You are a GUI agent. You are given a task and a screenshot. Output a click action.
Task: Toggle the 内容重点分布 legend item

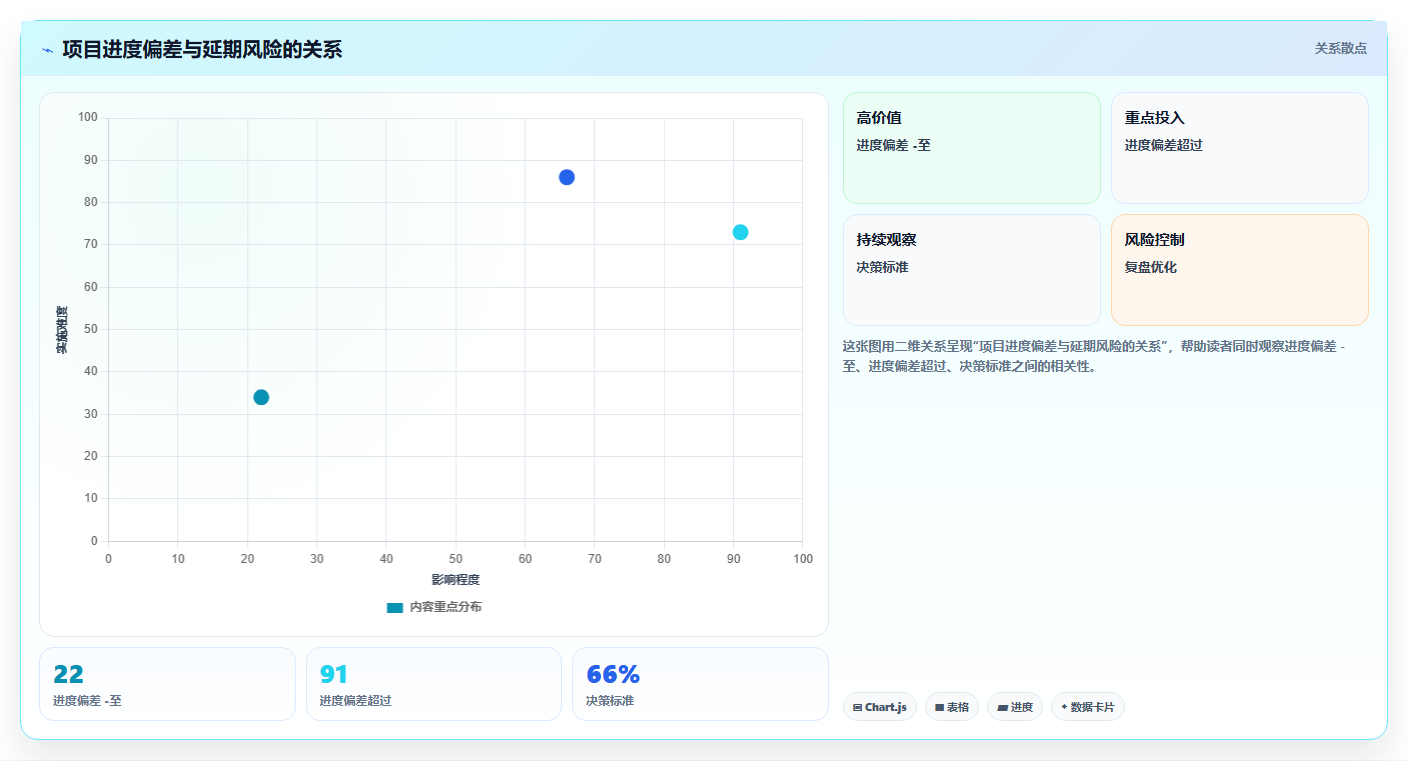tap(434, 607)
